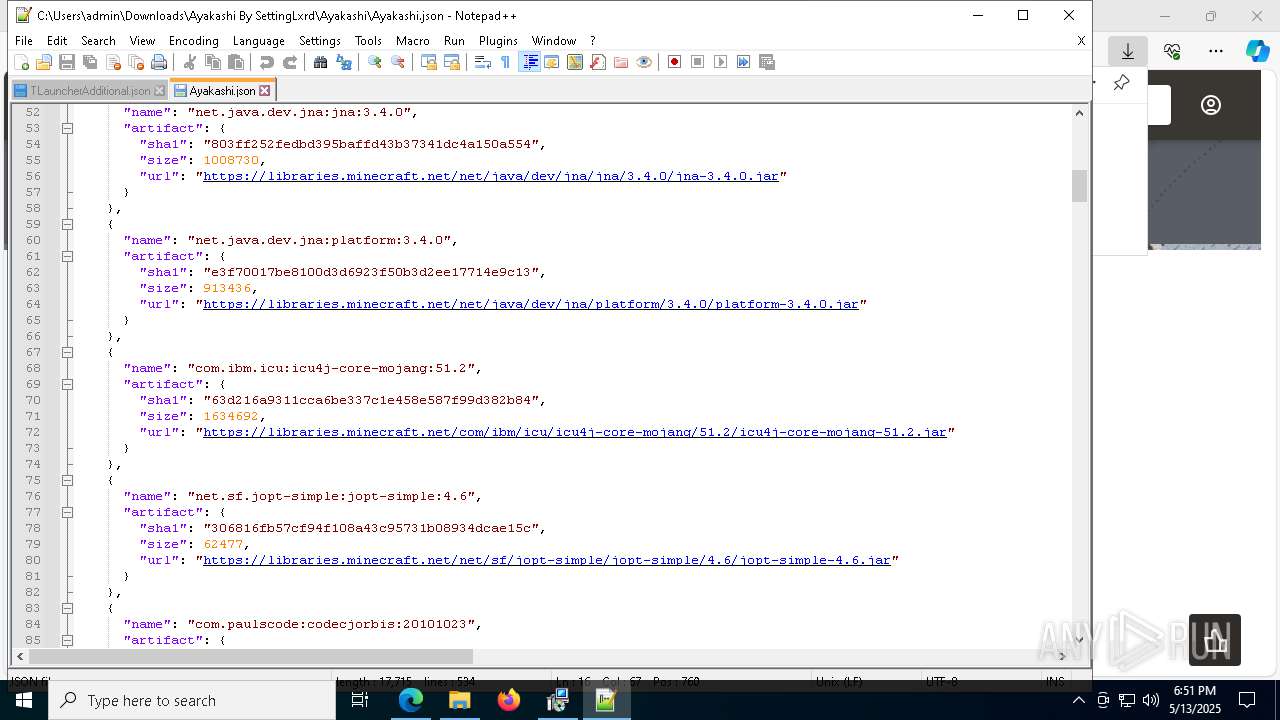Close the Ayakashi.json tab with red X
The height and width of the screenshot is (720, 1280).
265,91
